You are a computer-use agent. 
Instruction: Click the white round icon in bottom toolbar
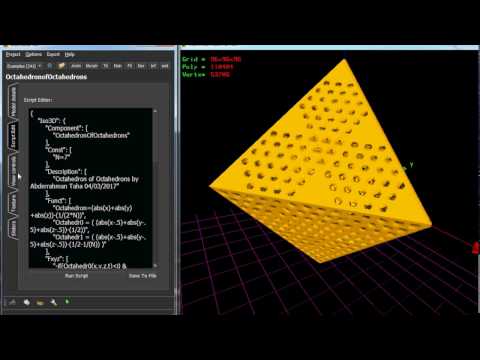click(x=27, y=302)
